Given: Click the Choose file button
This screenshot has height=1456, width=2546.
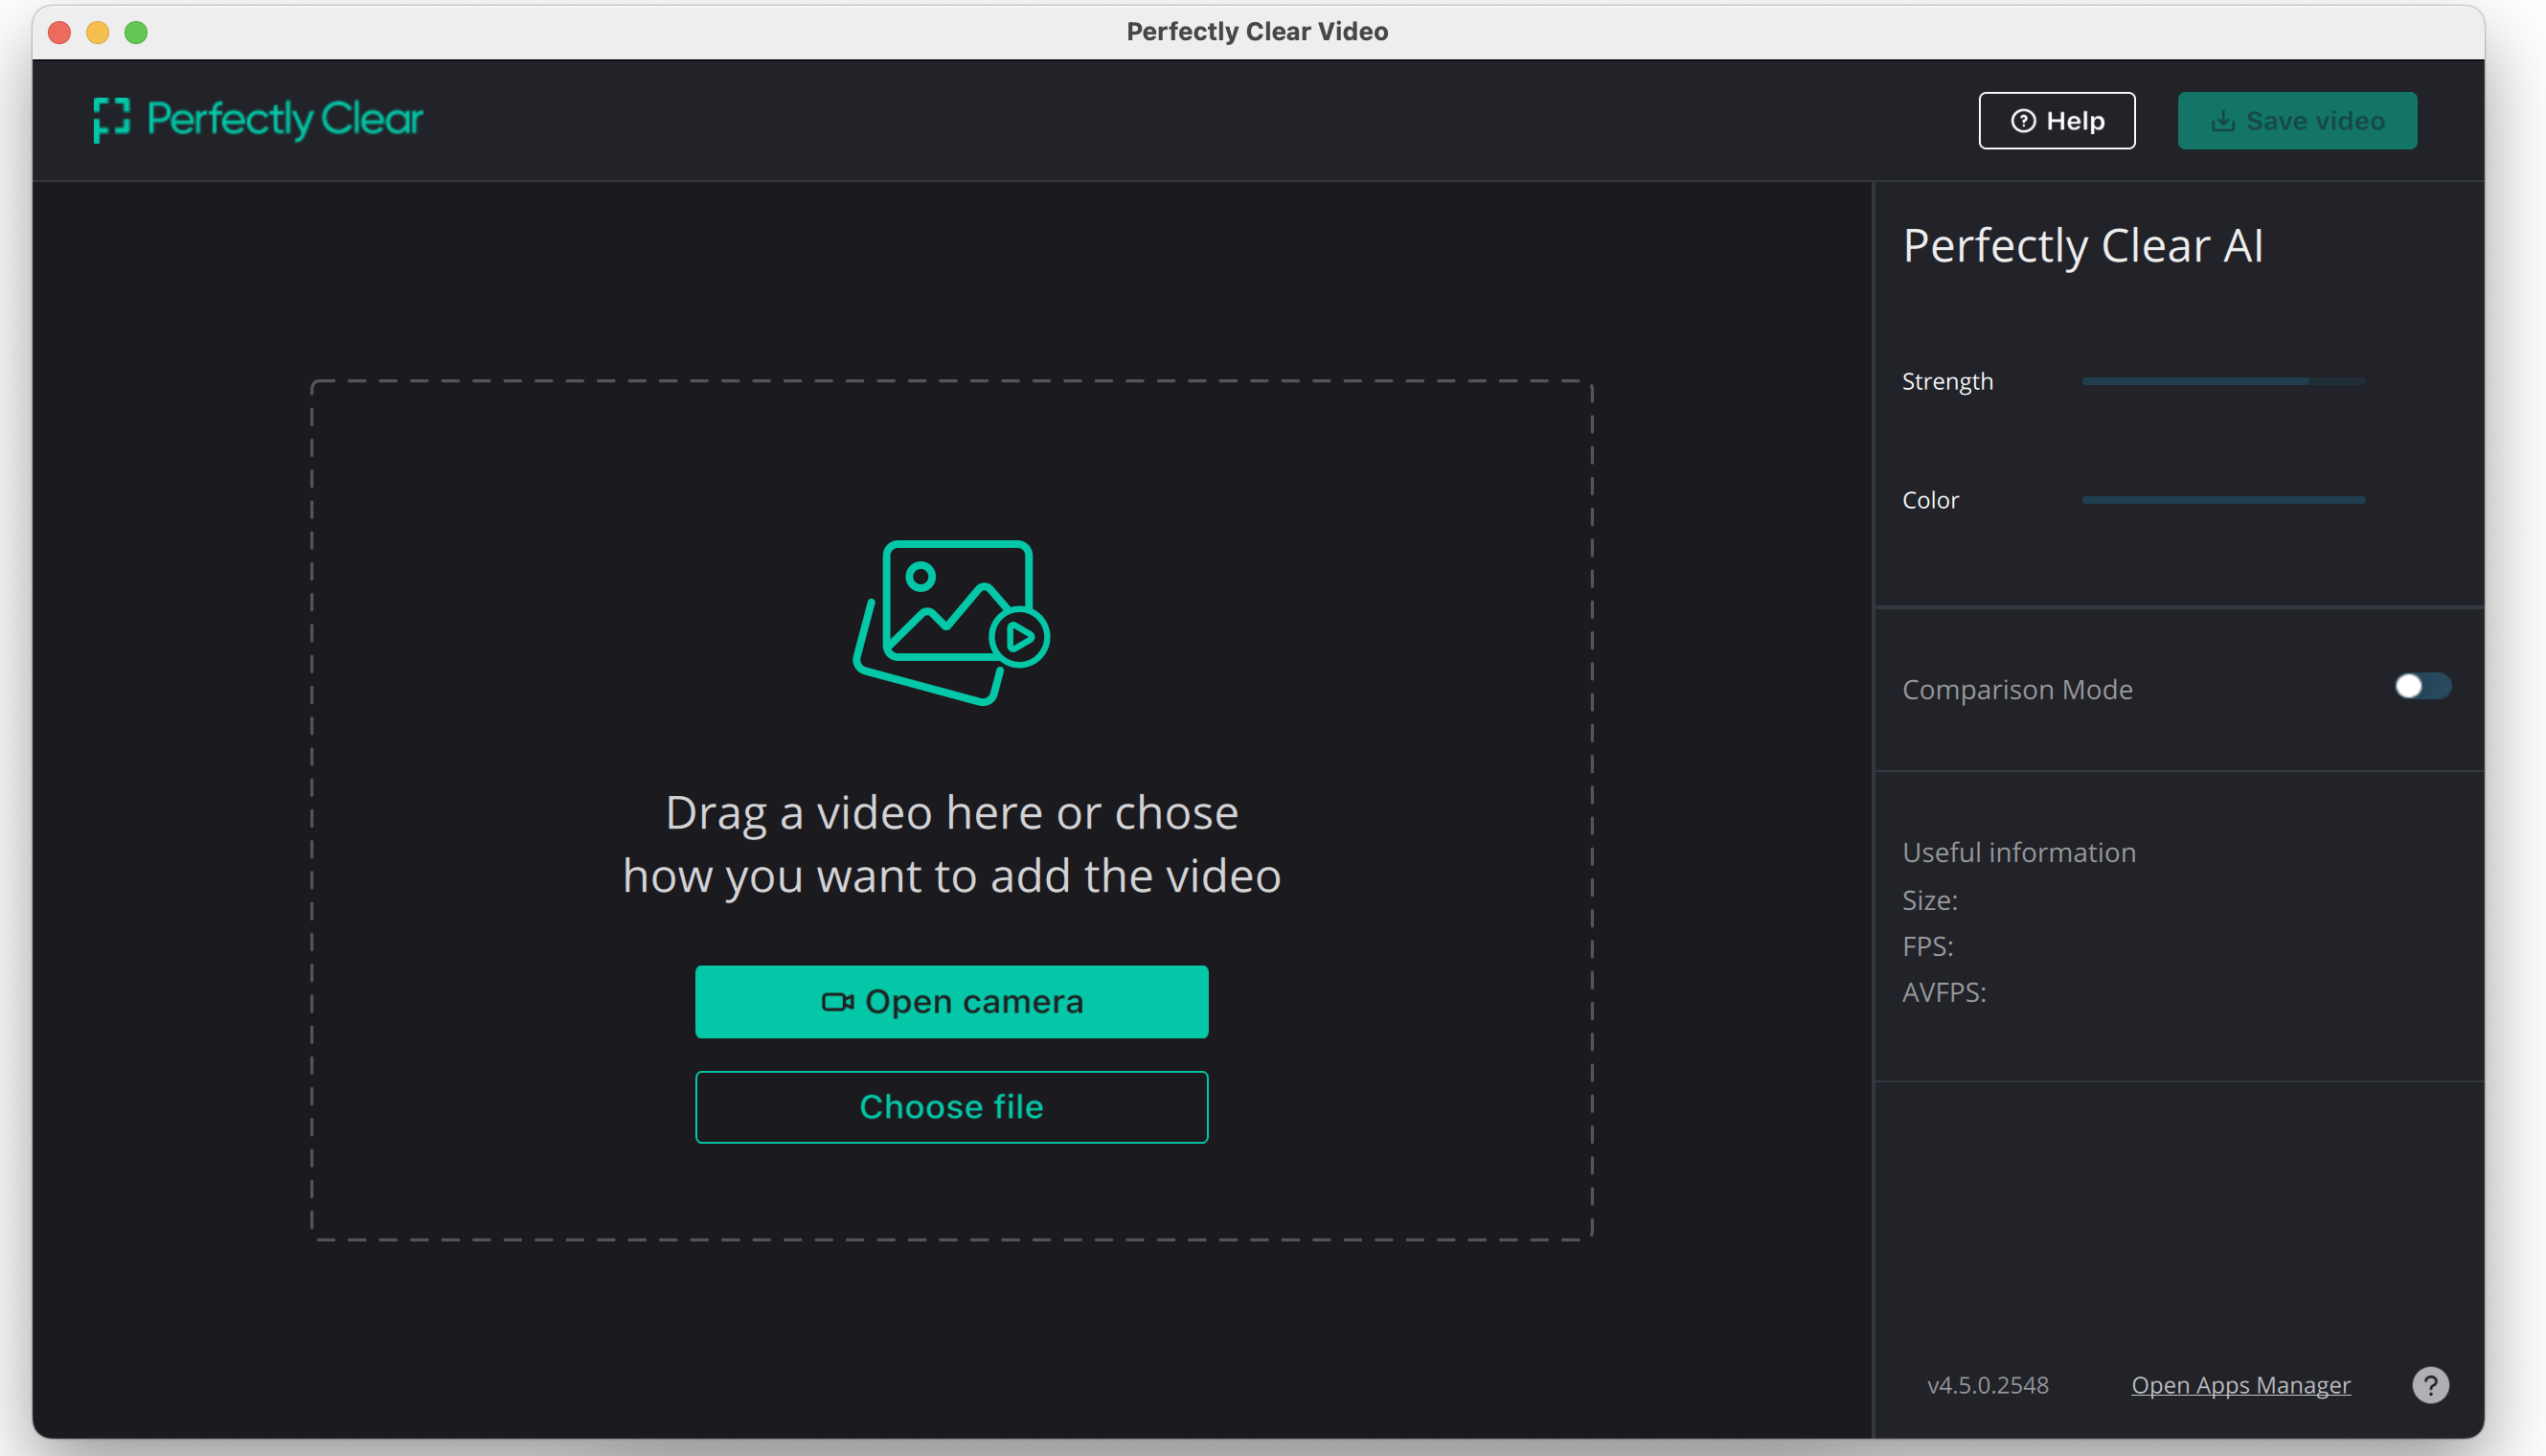Looking at the screenshot, I should (951, 1107).
